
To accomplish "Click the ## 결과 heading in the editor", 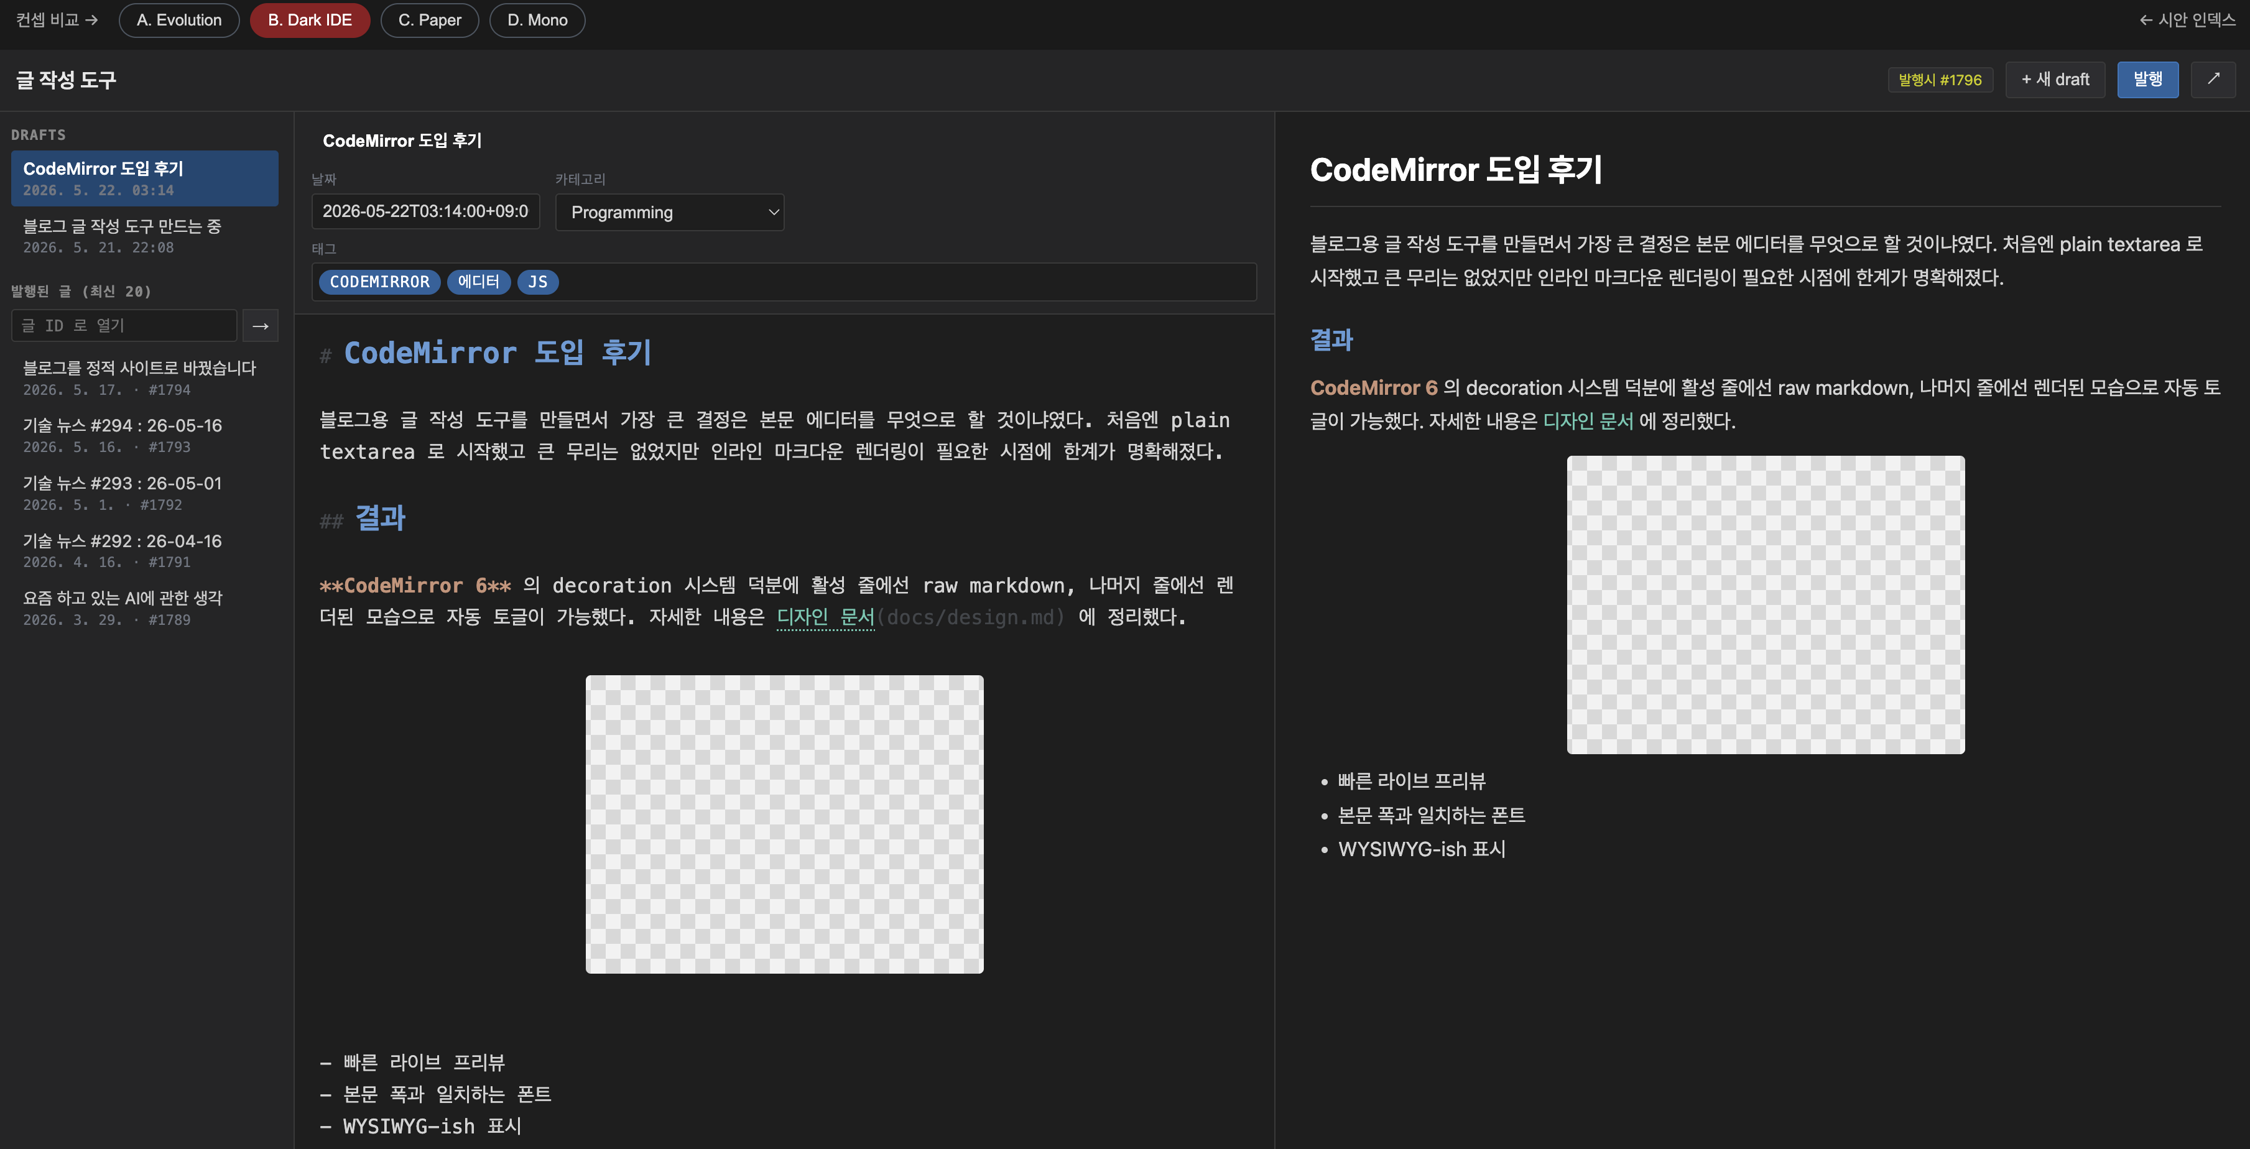I will pyautogui.click(x=362, y=518).
